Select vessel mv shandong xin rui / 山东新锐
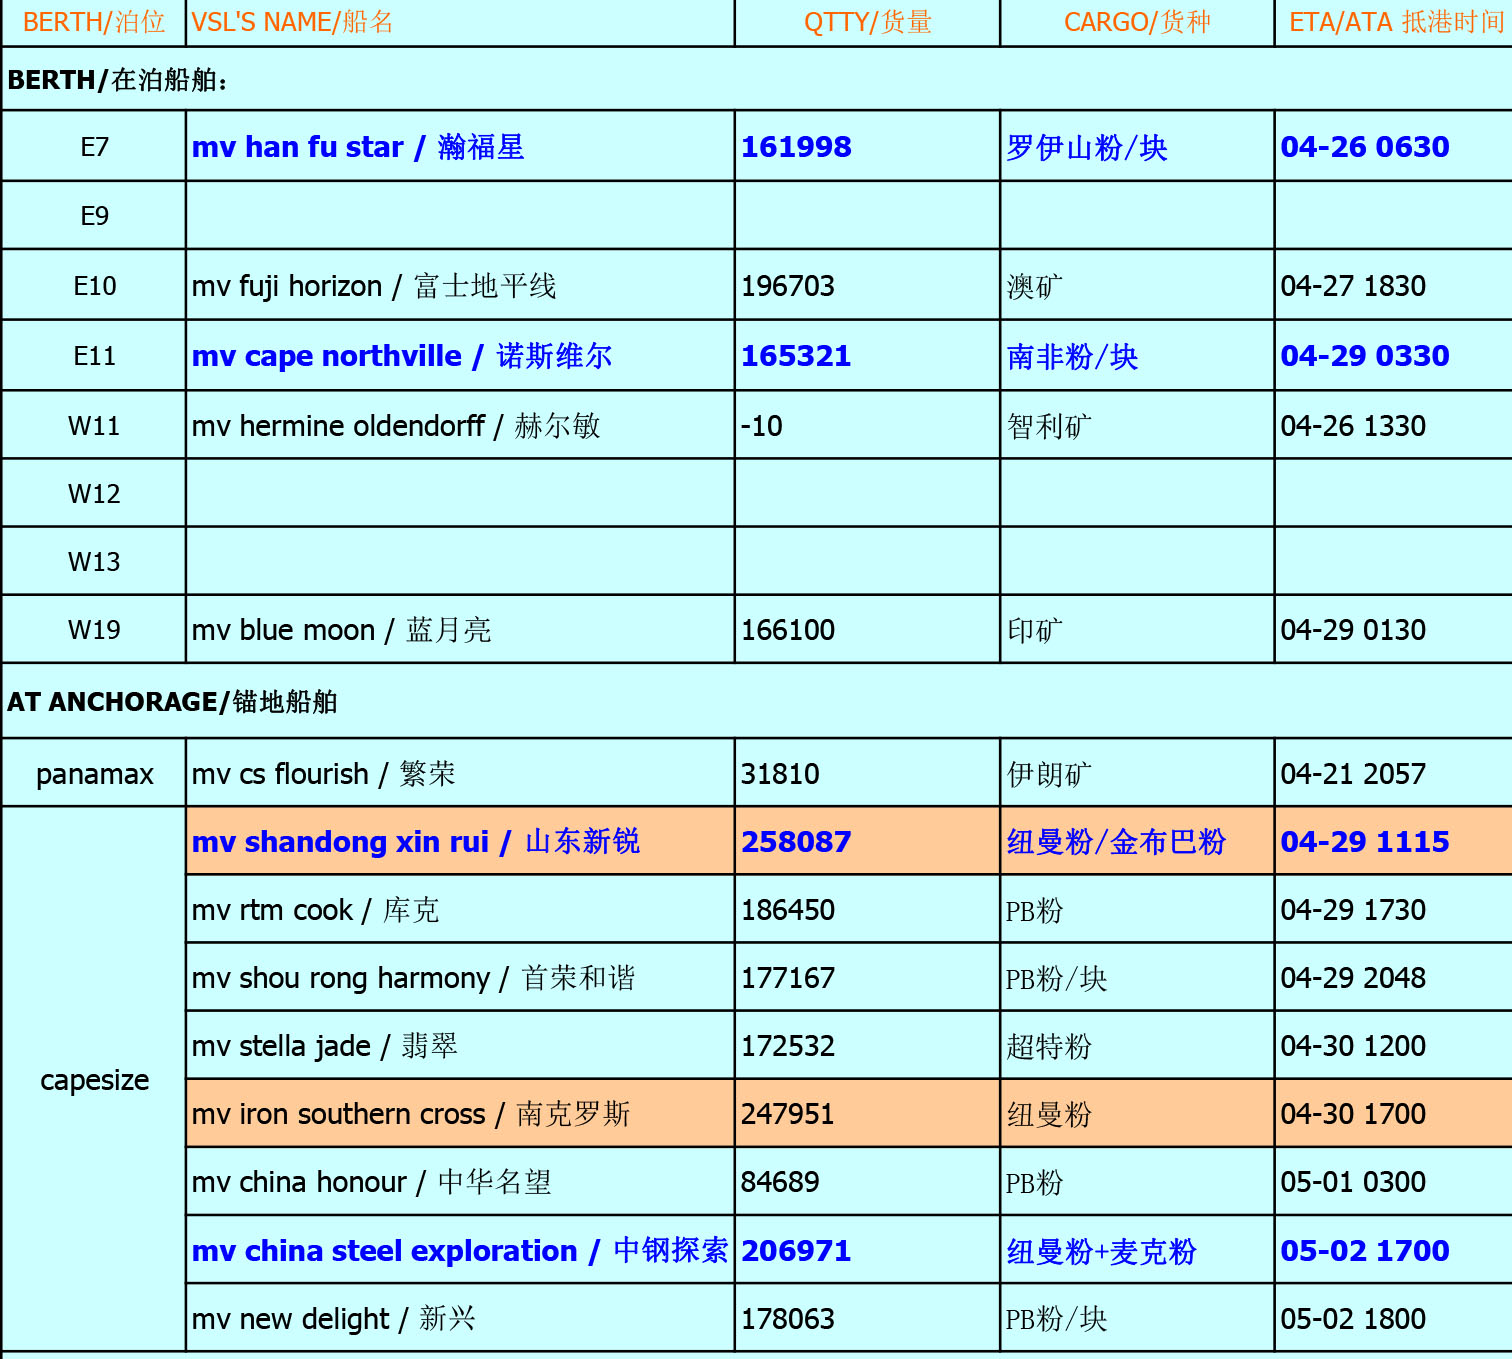Image resolution: width=1512 pixels, height=1359 pixels. coord(460,841)
